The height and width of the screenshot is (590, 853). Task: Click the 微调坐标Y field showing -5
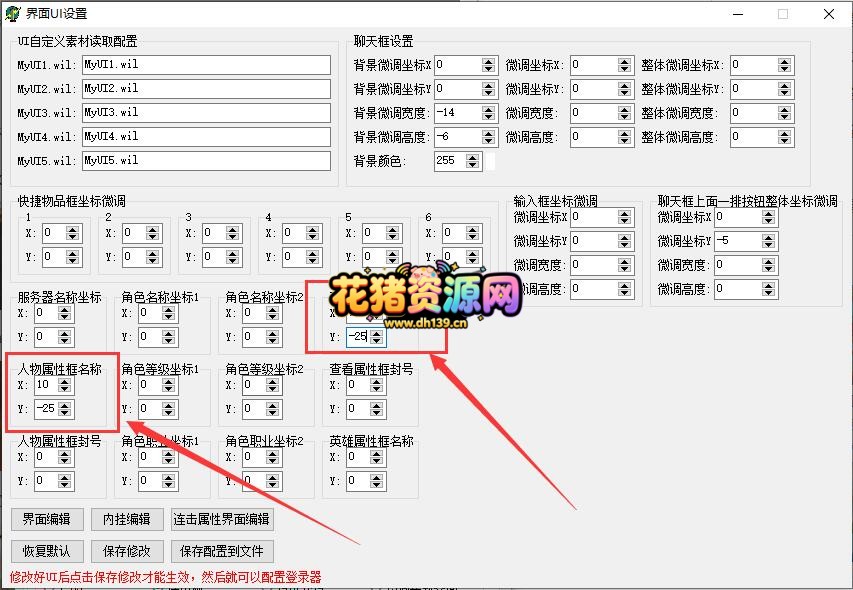coord(738,241)
